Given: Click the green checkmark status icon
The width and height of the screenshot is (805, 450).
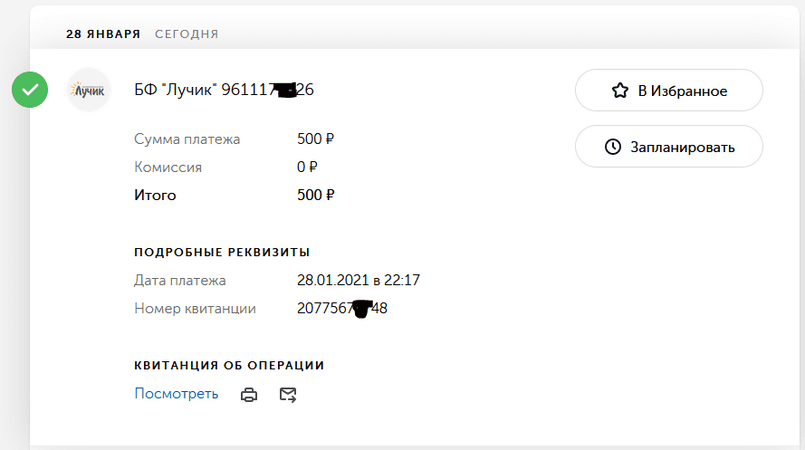Looking at the screenshot, I should 30,90.
